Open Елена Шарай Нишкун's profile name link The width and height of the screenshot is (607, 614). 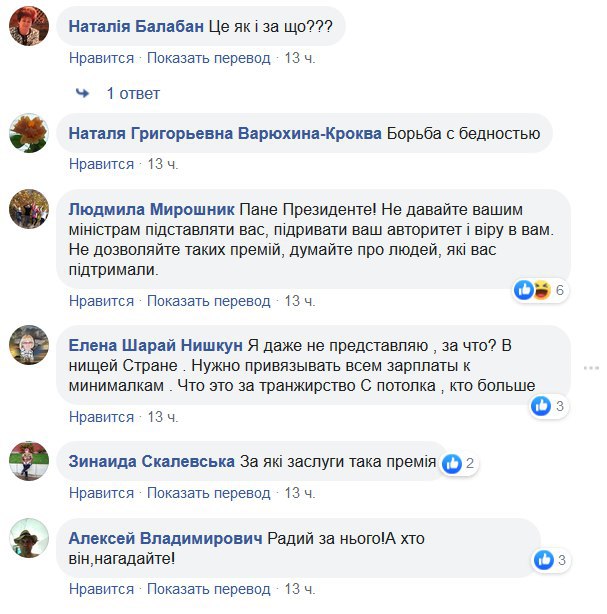(155, 345)
